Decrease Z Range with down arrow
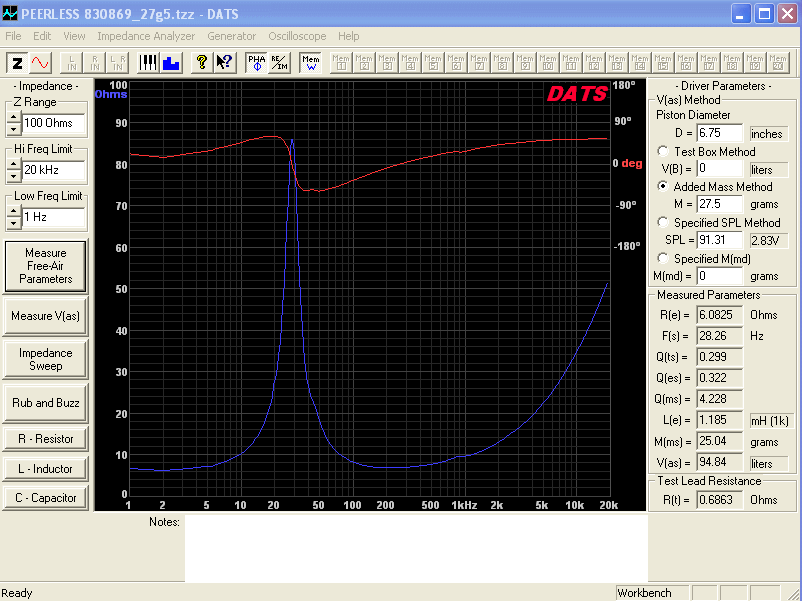The image size is (802, 601). click(x=14, y=129)
